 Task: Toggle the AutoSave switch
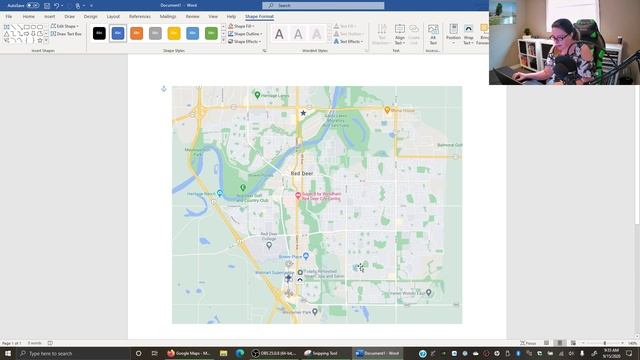[33, 6]
